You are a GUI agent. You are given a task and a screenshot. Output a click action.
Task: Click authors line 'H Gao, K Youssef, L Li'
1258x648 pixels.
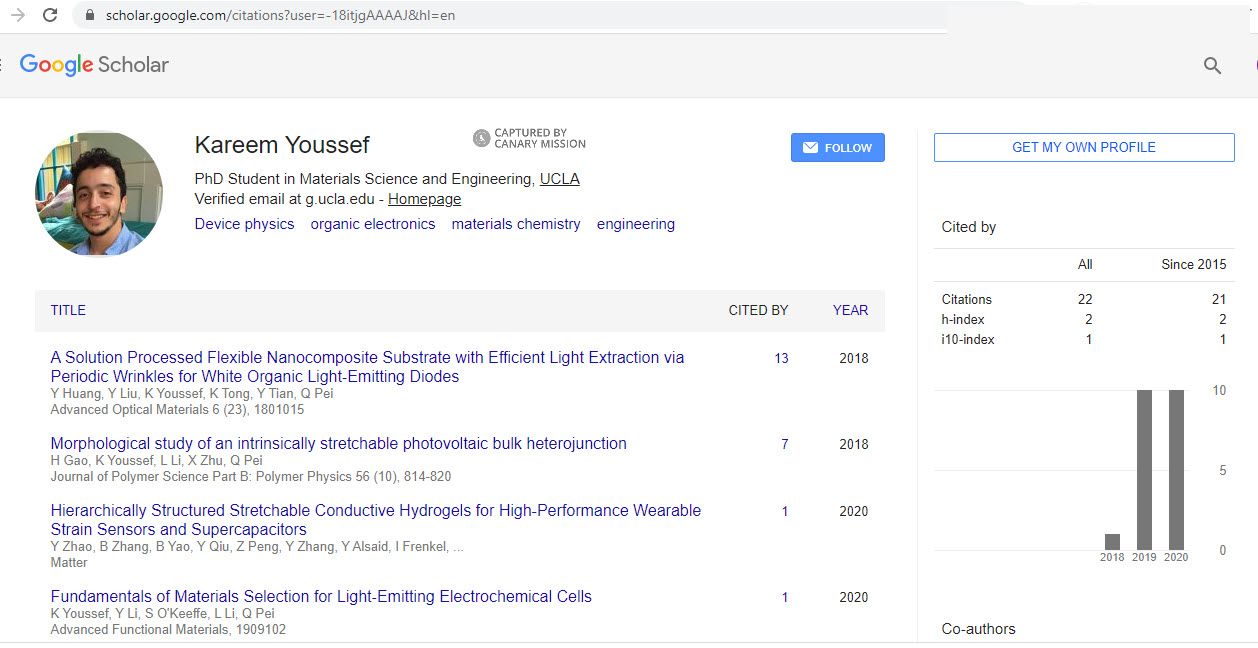coord(156,460)
